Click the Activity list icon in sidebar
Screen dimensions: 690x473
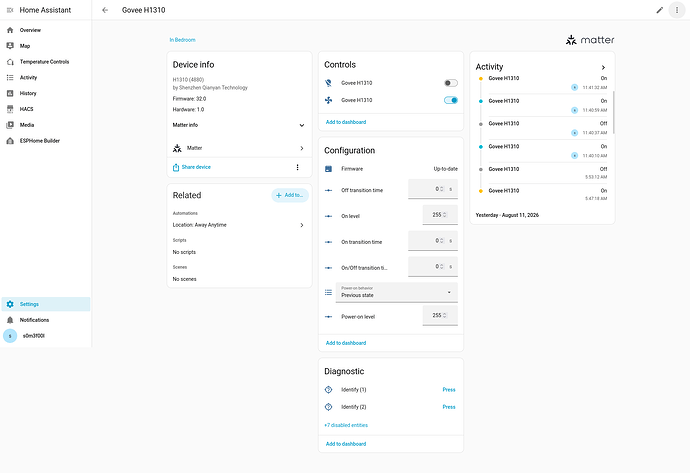10,77
